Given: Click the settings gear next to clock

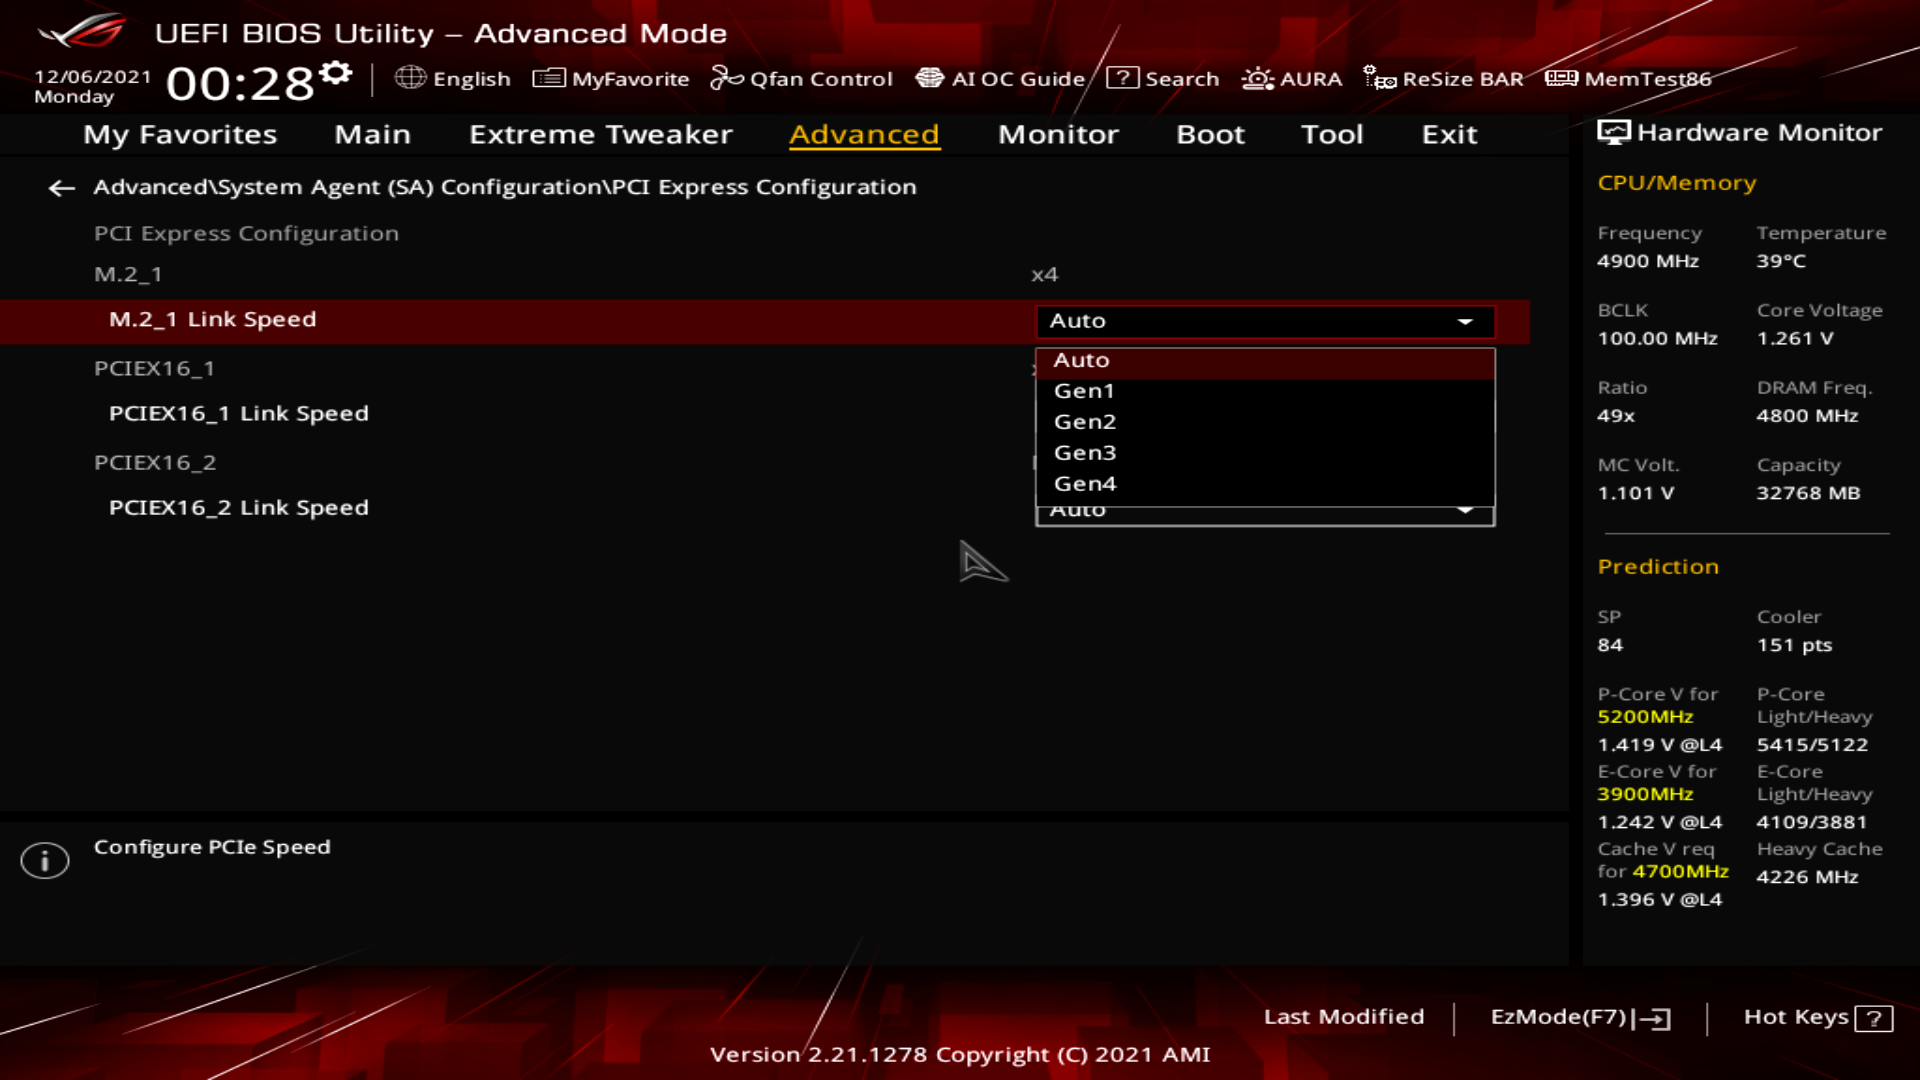Looking at the screenshot, I should [x=337, y=73].
